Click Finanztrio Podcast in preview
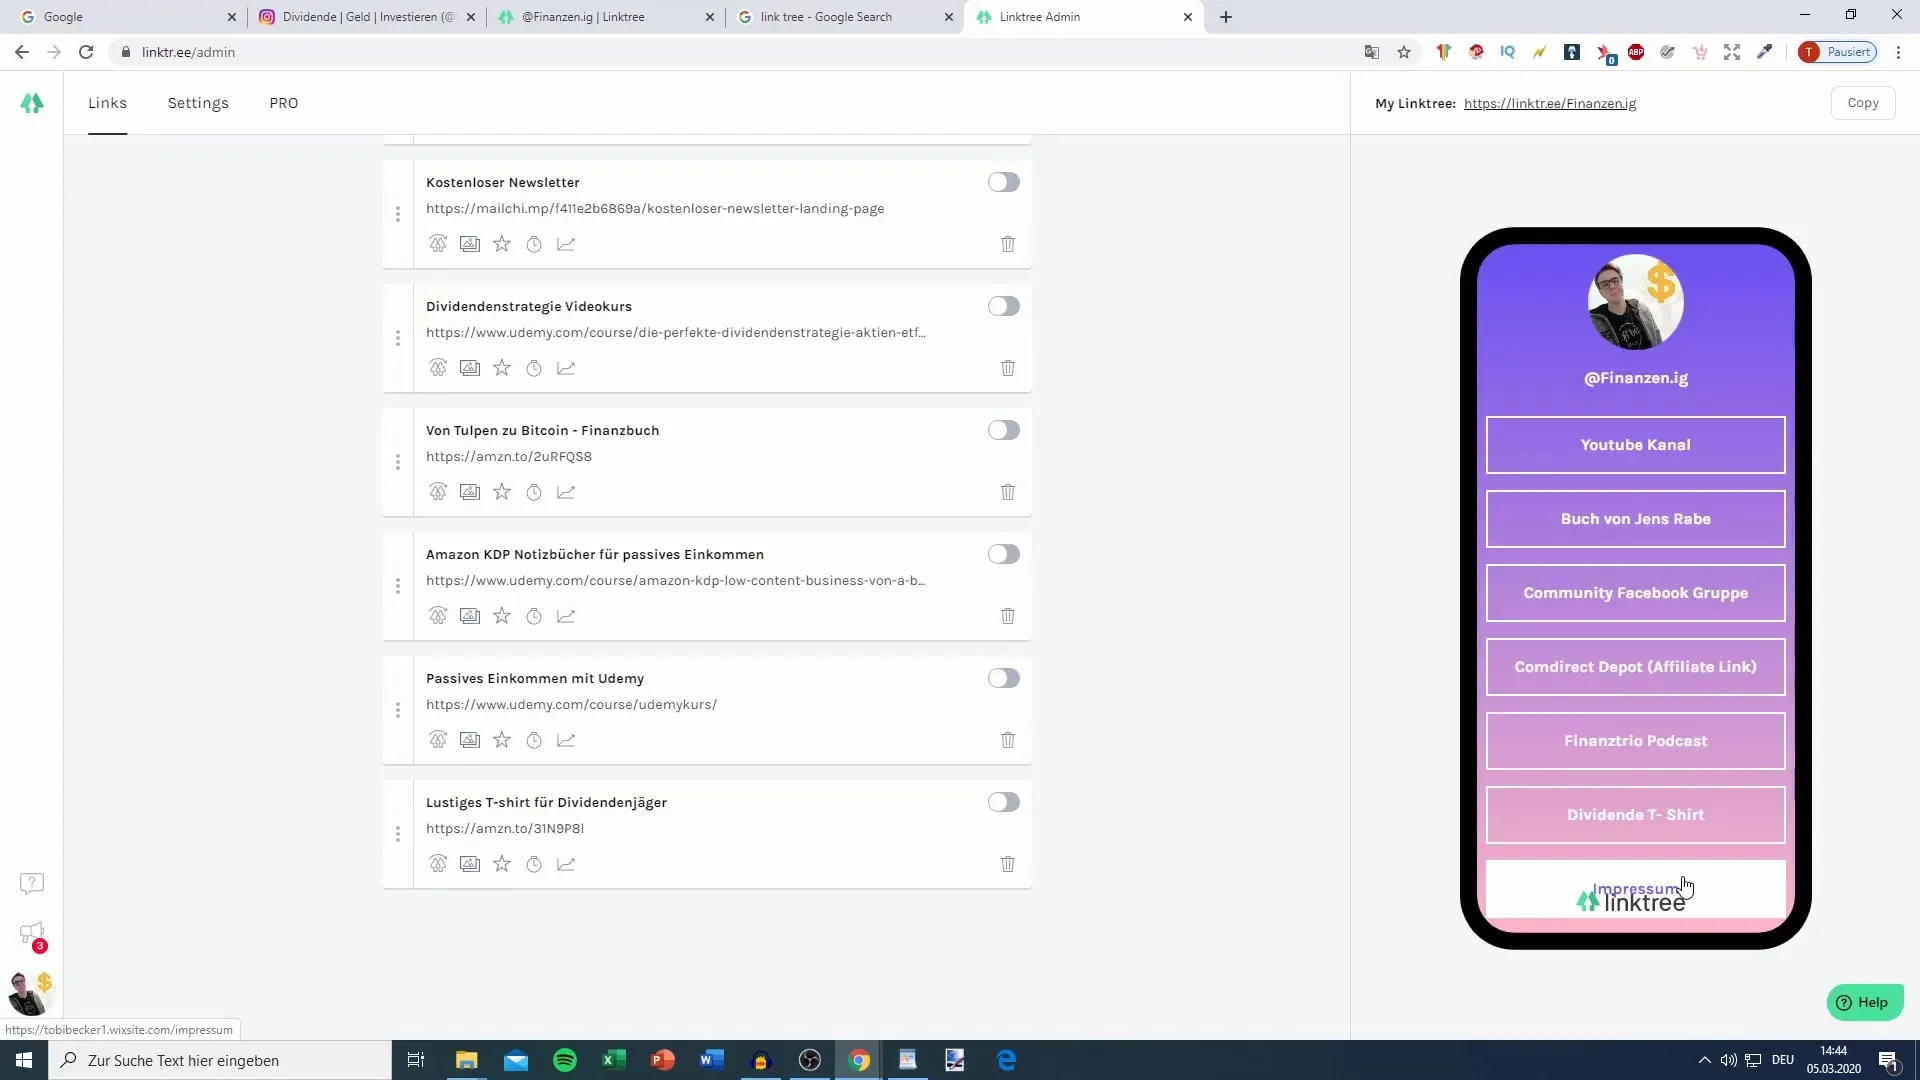 click(1635, 741)
